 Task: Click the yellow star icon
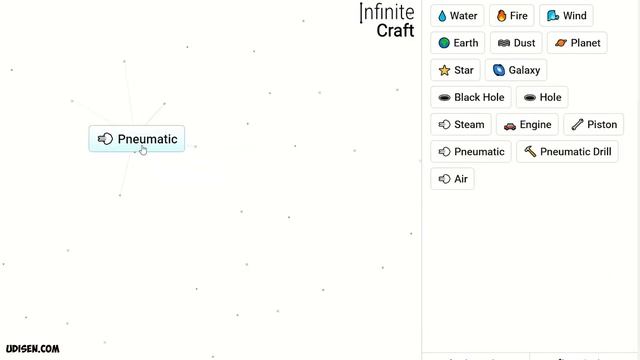(444, 70)
